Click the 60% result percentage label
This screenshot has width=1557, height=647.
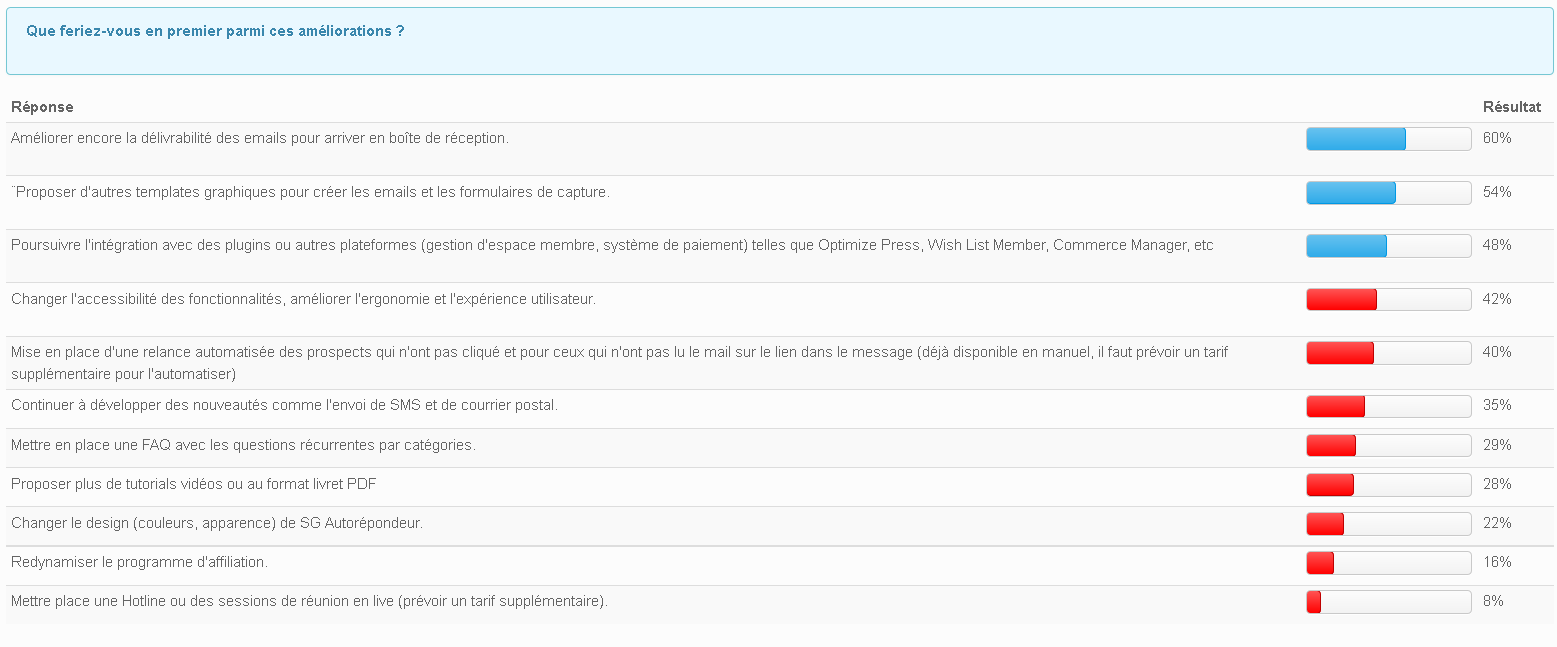1497,138
